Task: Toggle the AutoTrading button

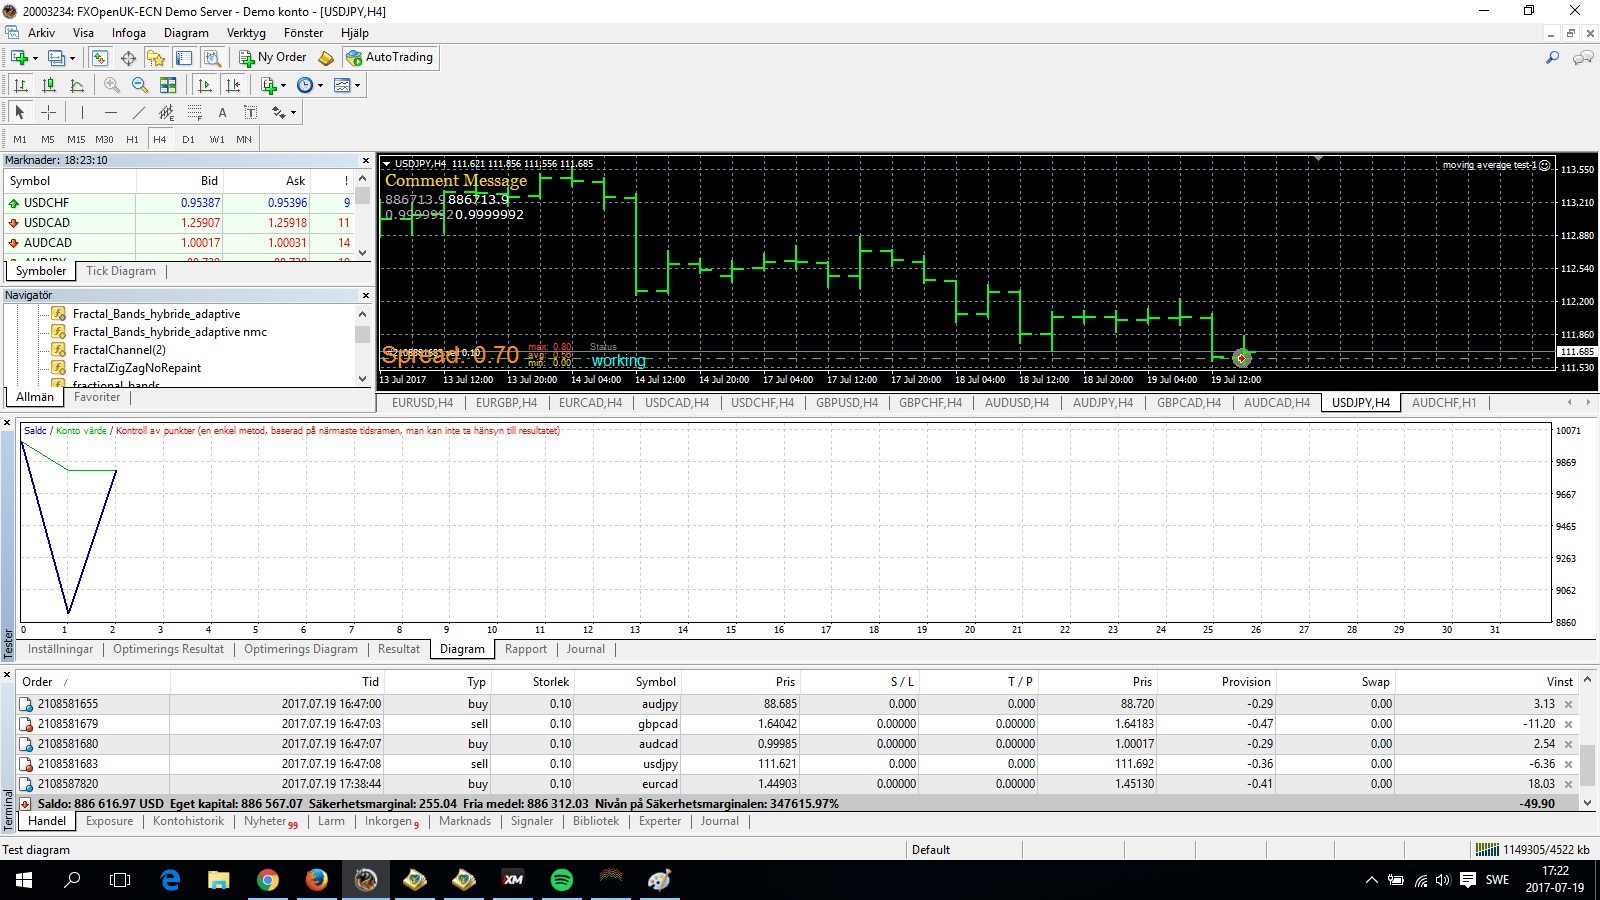Action: [390, 58]
